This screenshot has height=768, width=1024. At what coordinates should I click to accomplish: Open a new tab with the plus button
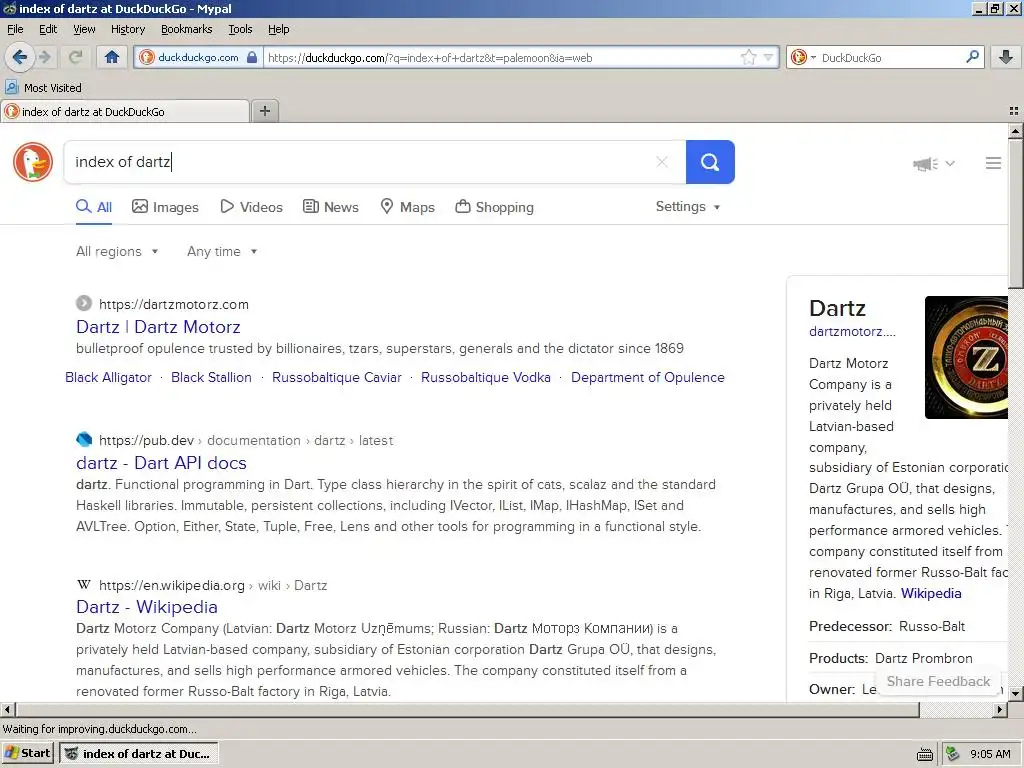click(264, 111)
